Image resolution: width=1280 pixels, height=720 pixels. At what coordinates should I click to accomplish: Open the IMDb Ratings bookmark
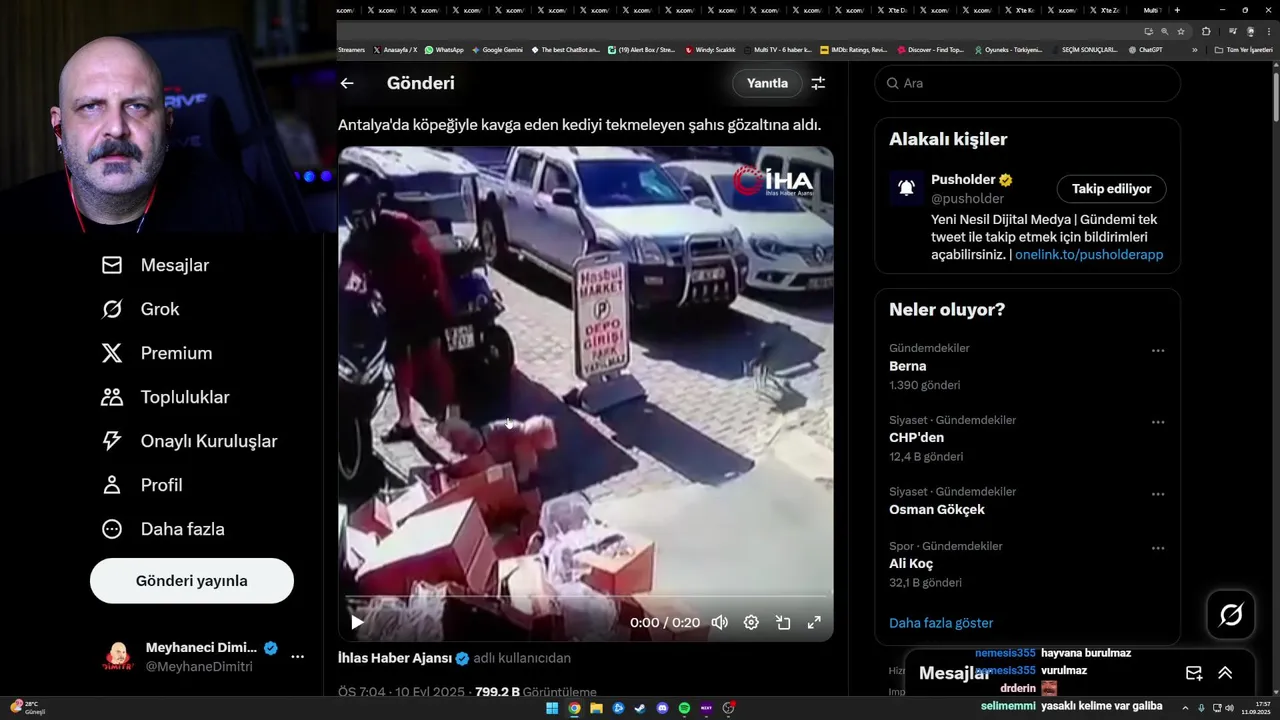tap(853, 49)
